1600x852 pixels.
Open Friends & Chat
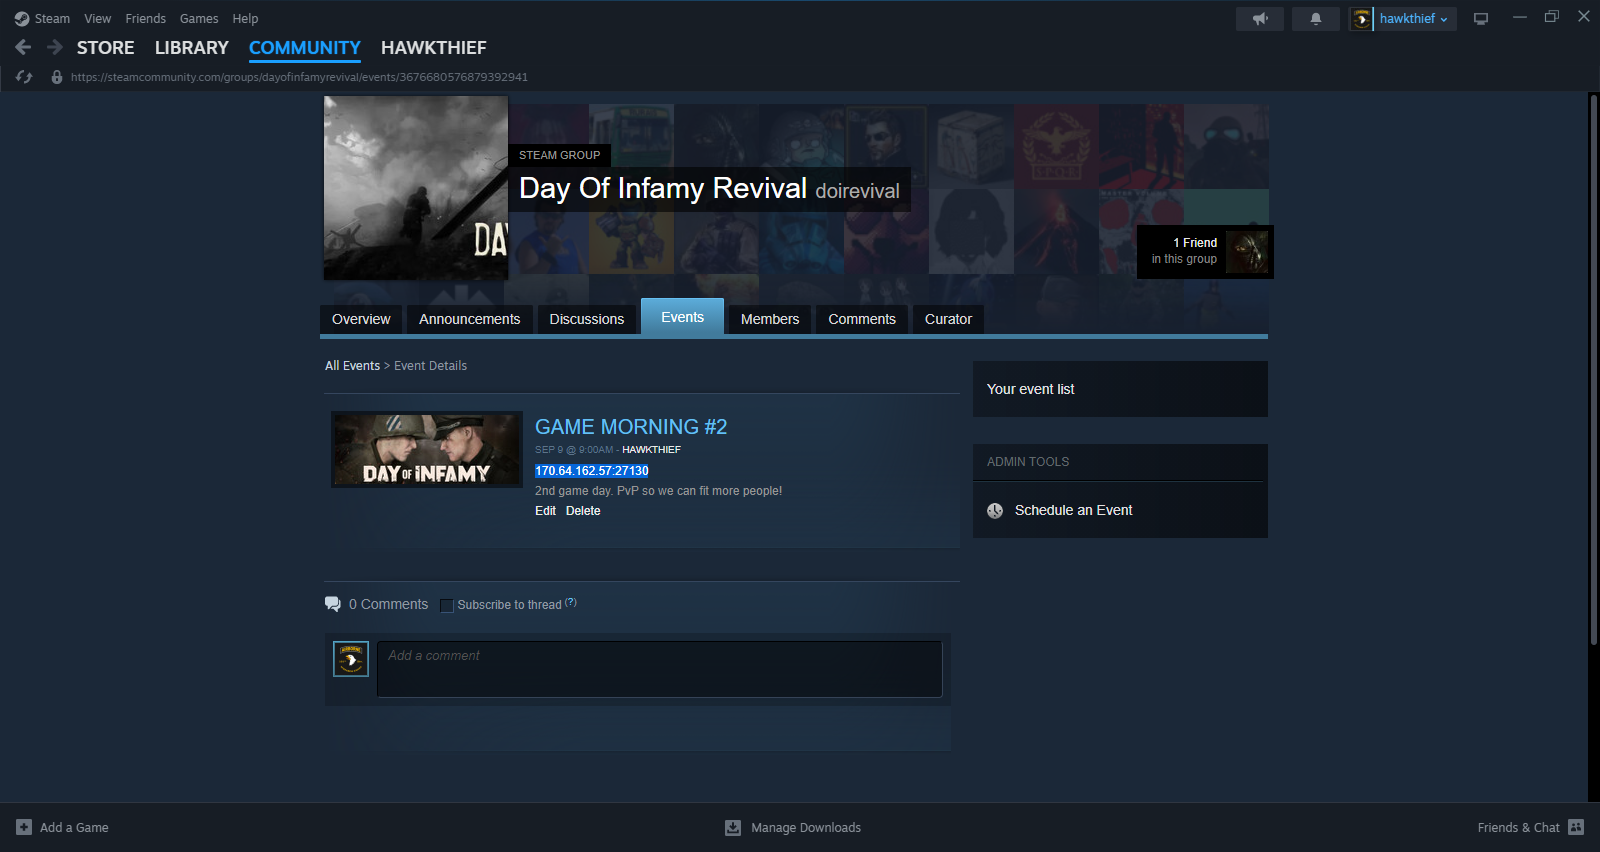pyautogui.click(x=1518, y=827)
